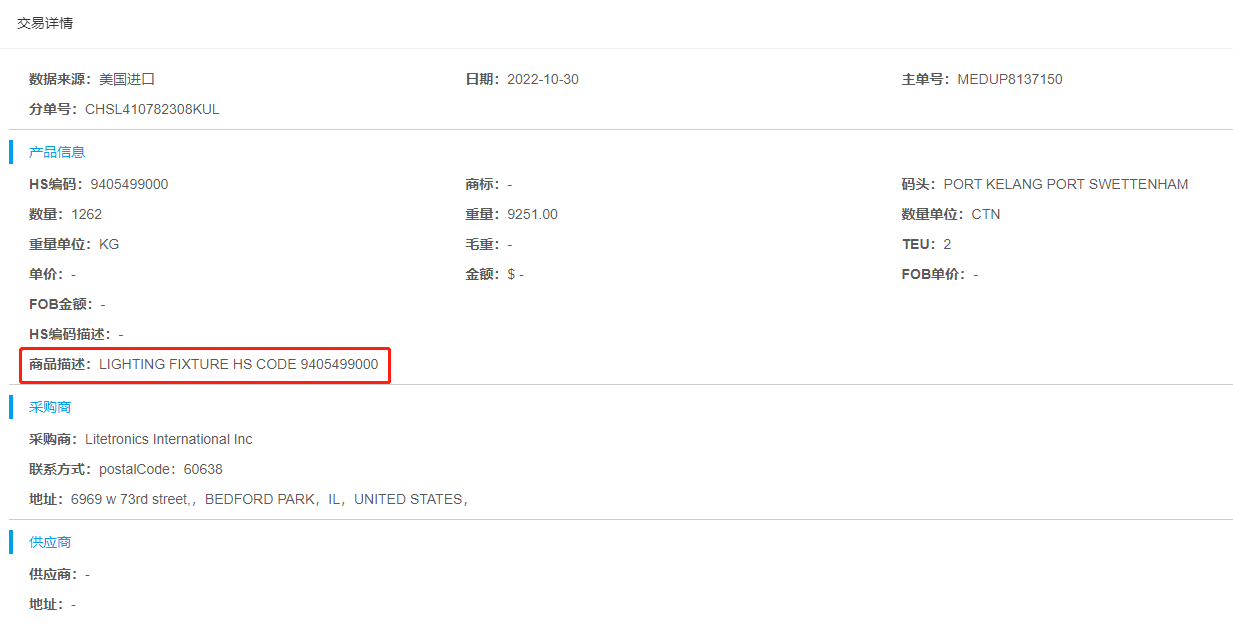
Task: Click the 供应商 section header
Action: click(x=50, y=542)
